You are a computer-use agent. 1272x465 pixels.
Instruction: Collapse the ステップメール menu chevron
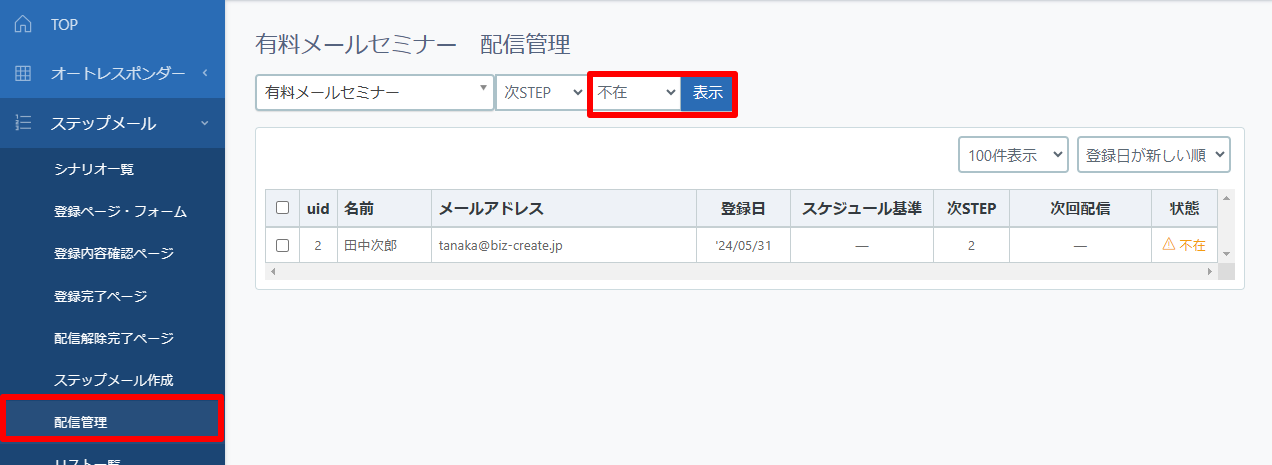tap(204, 123)
